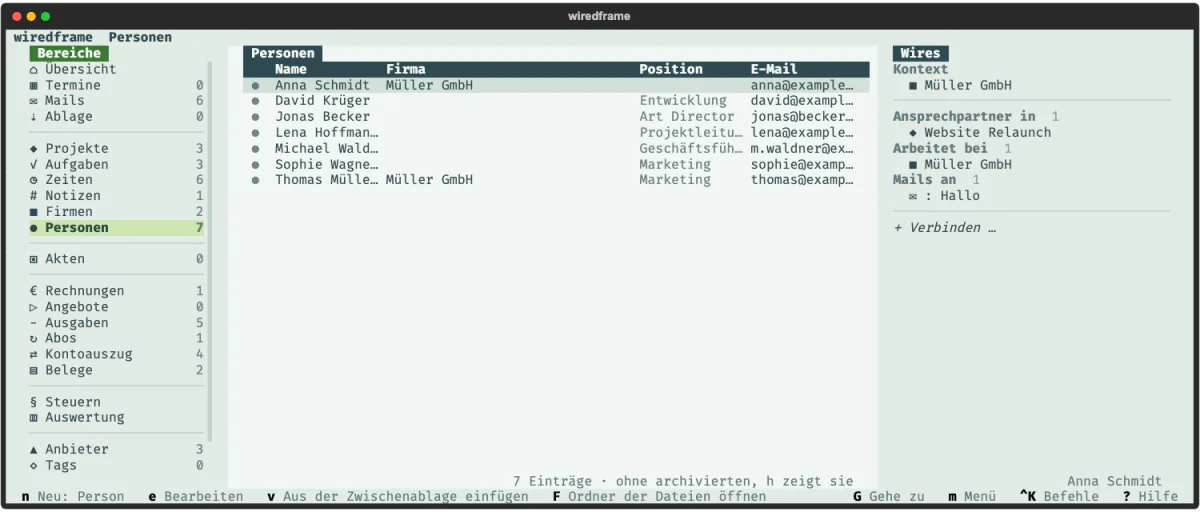
Task: Click the Wires panel header
Action: 921,53
